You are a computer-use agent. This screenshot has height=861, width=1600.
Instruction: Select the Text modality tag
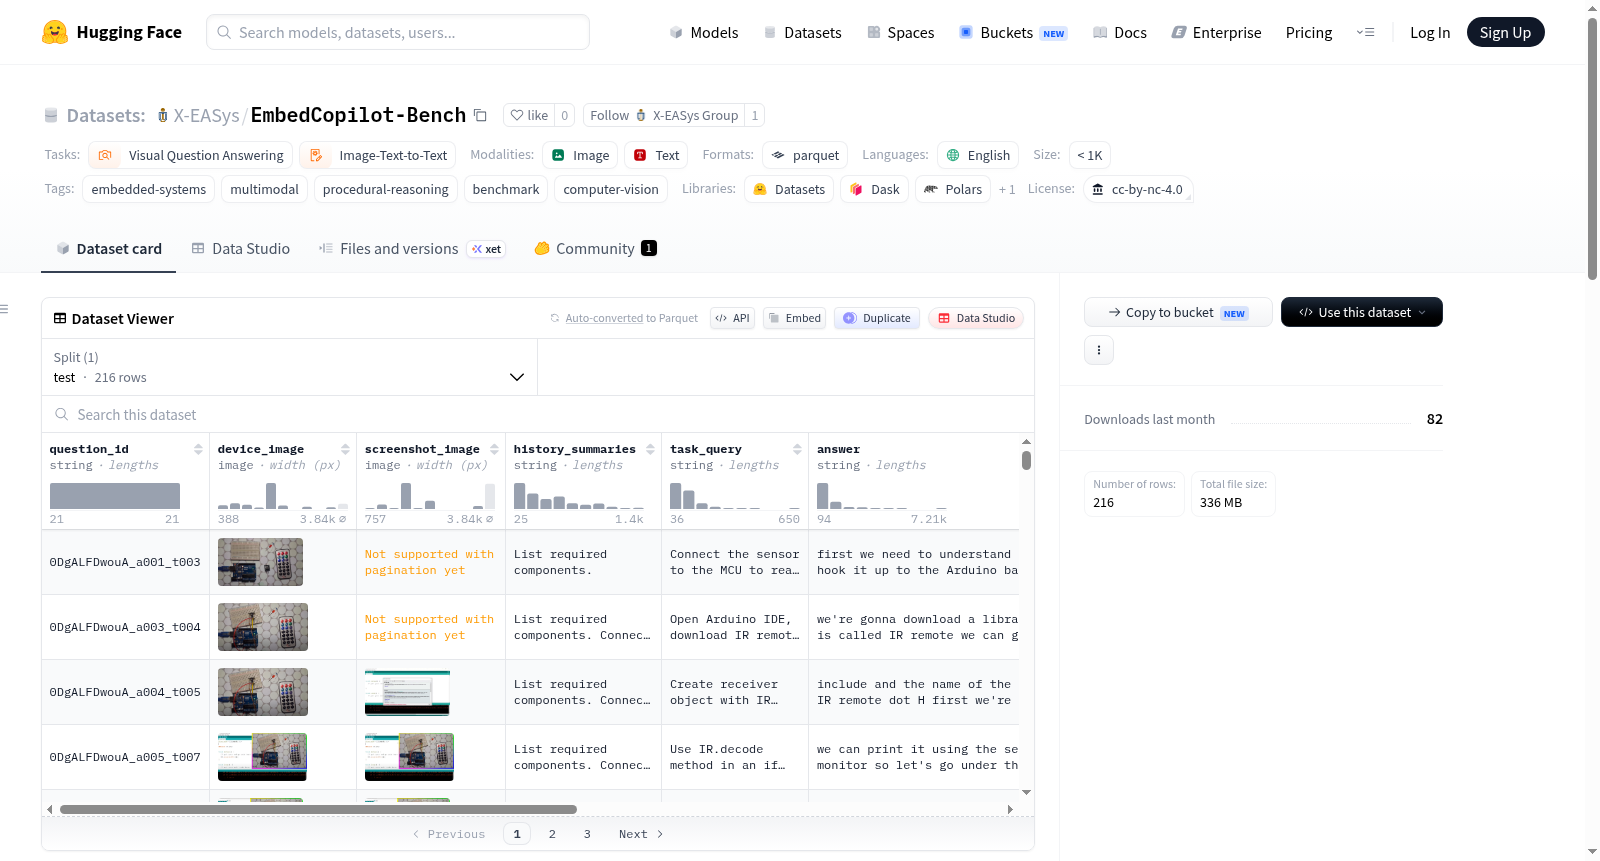point(656,155)
